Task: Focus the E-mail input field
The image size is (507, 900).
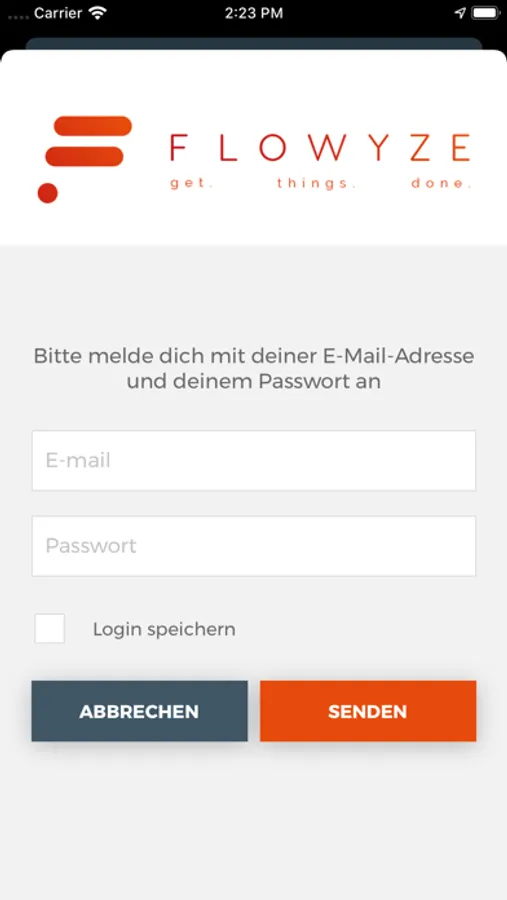Action: (254, 460)
